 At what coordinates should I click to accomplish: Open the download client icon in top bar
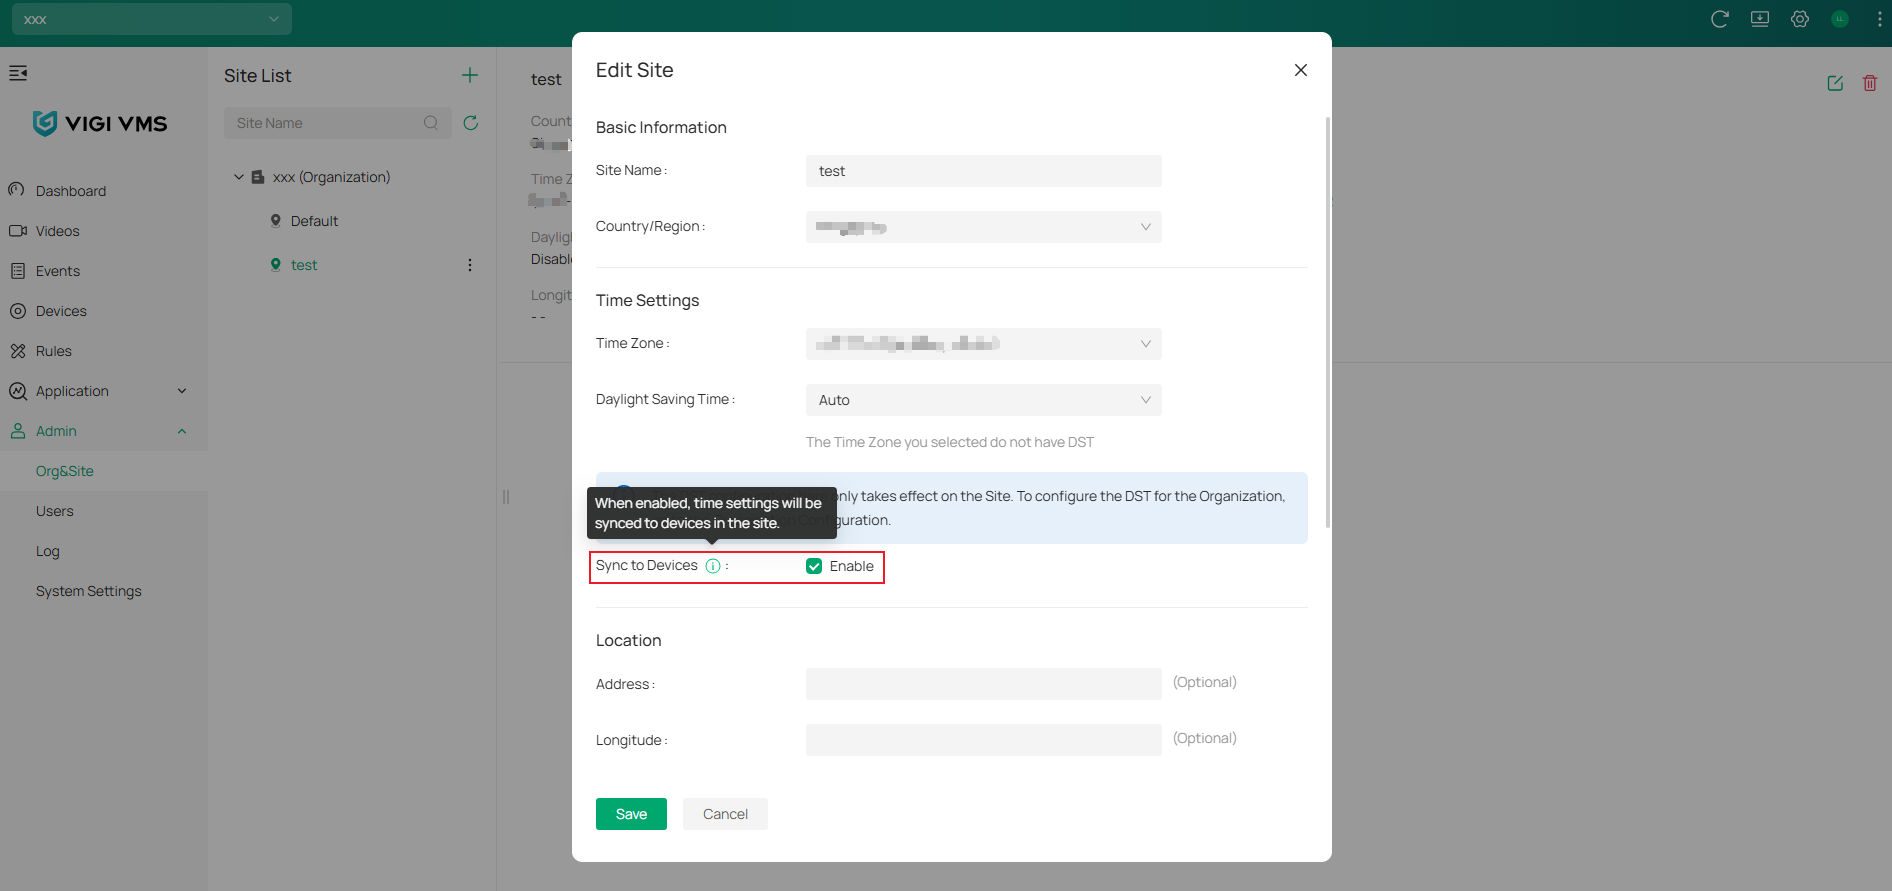1760,19
